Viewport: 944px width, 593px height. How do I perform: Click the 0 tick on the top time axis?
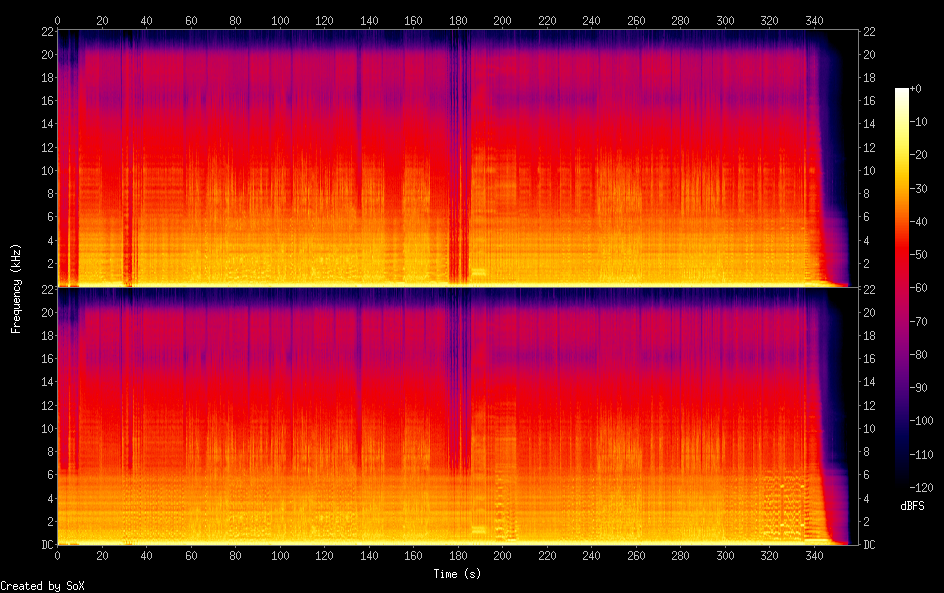click(x=58, y=20)
